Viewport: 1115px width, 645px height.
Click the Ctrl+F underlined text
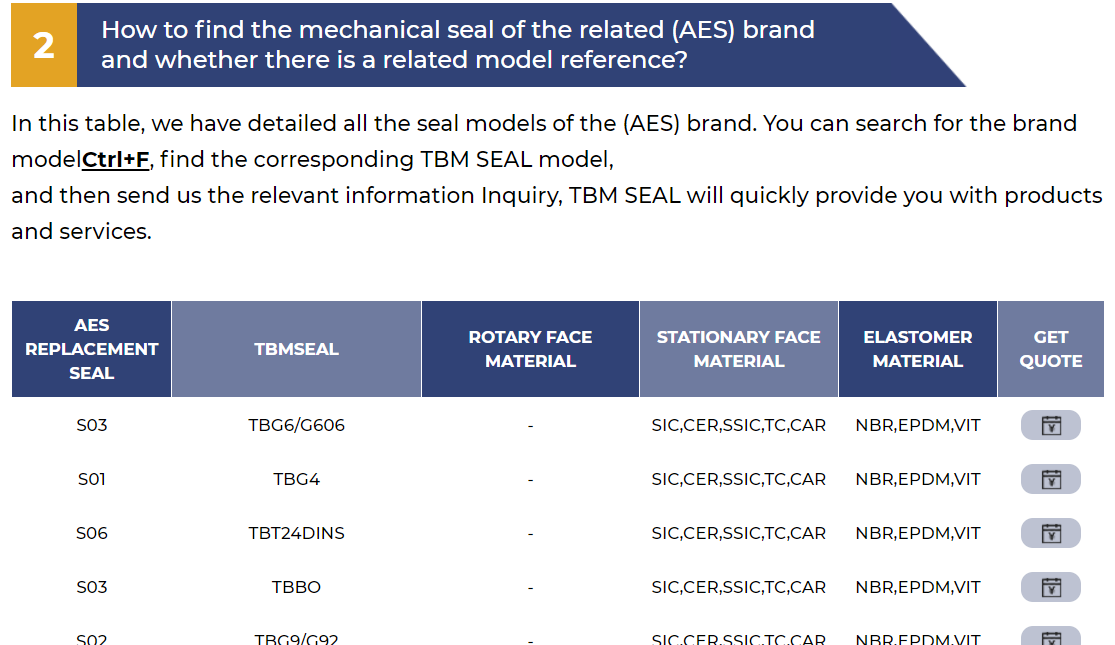[115, 159]
